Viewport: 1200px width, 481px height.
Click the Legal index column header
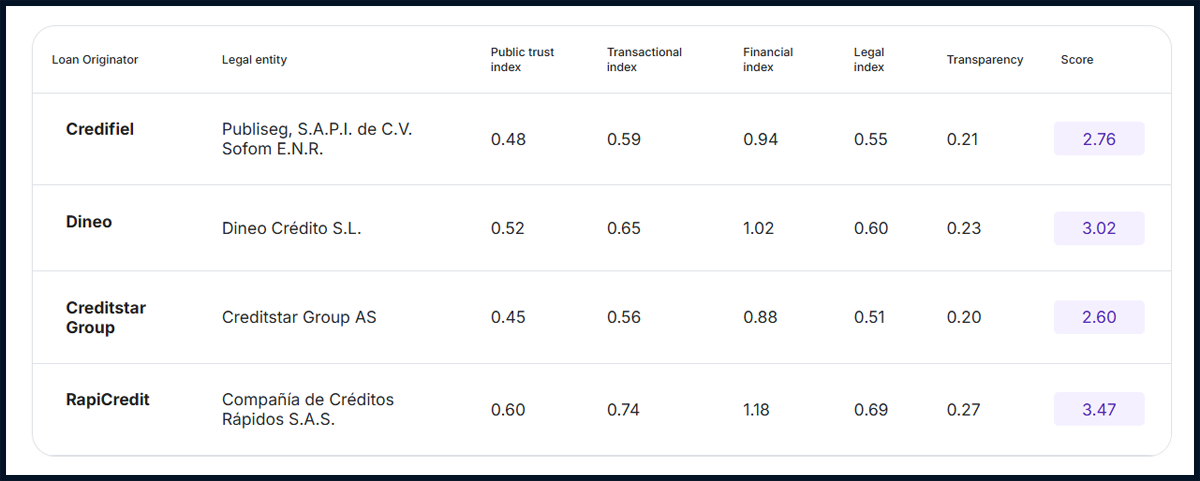click(x=869, y=60)
